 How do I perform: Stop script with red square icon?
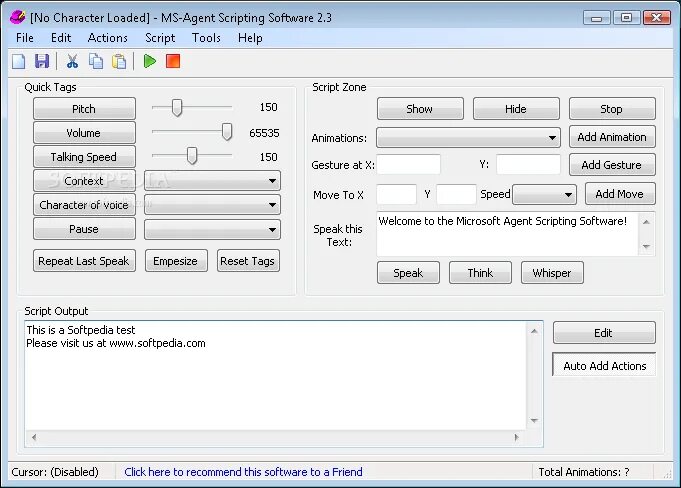pyautogui.click(x=173, y=61)
